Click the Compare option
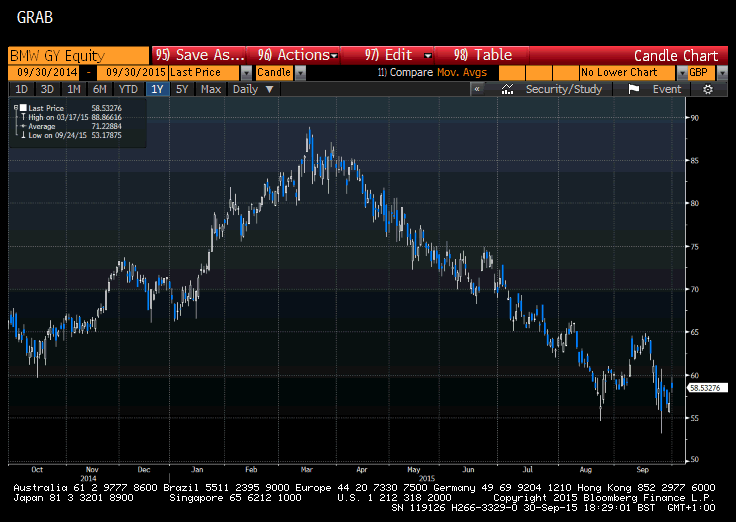736x522 pixels. (406, 72)
